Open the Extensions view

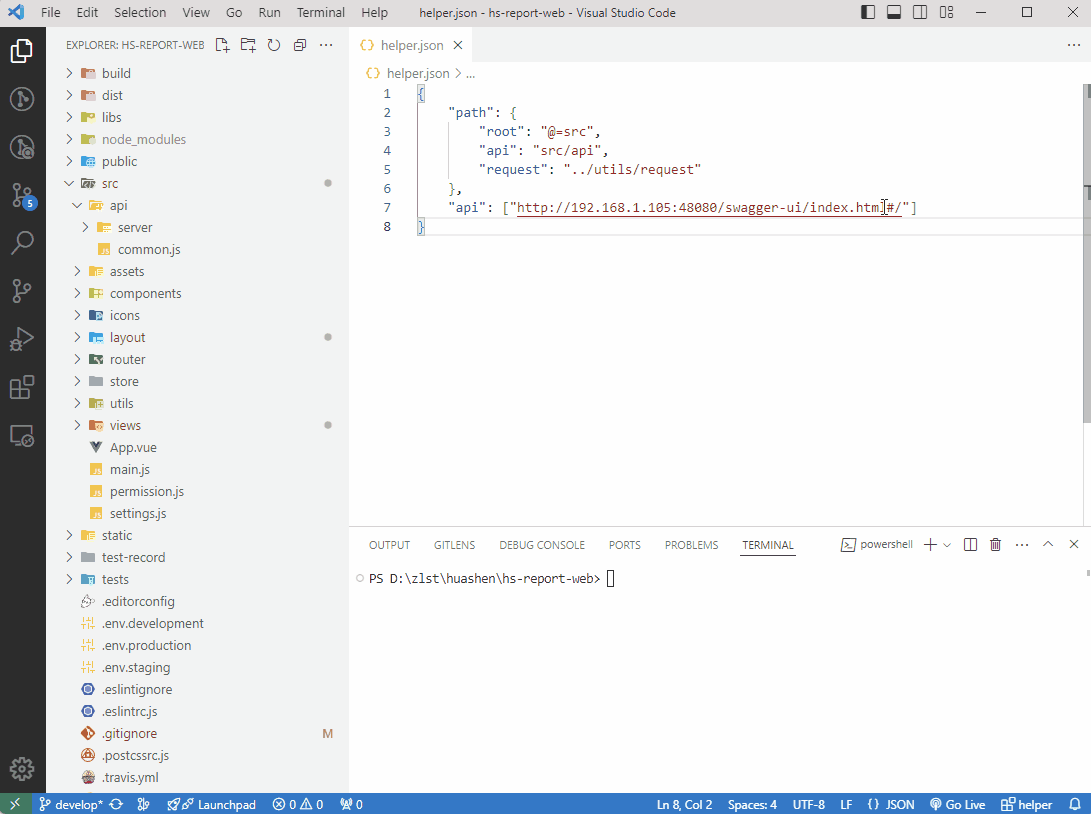tap(22, 388)
